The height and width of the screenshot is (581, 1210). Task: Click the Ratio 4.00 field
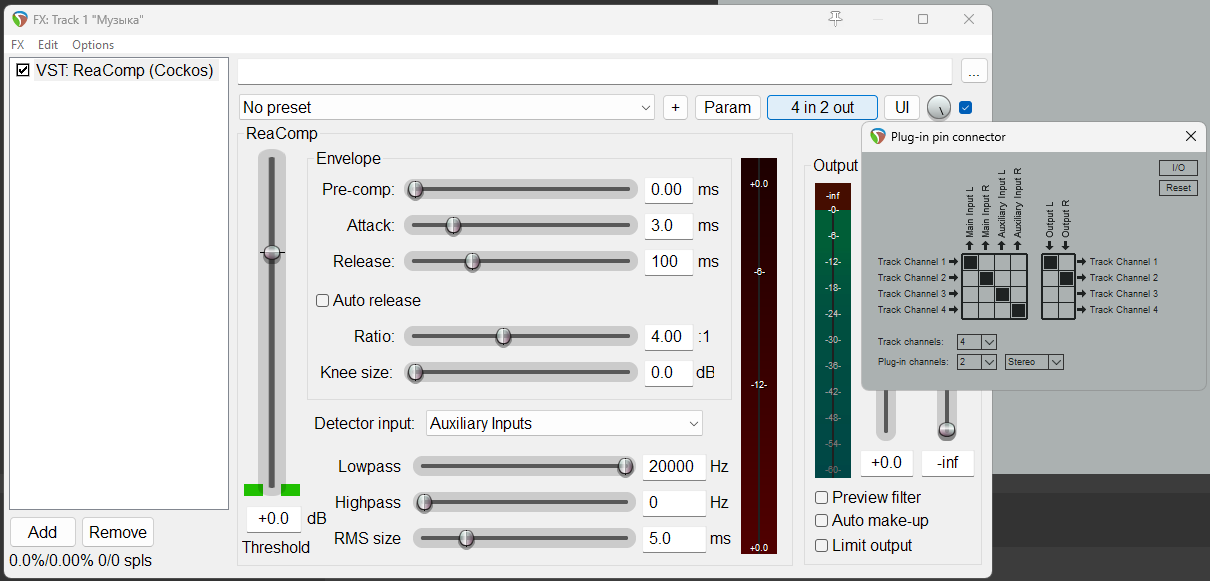point(668,336)
